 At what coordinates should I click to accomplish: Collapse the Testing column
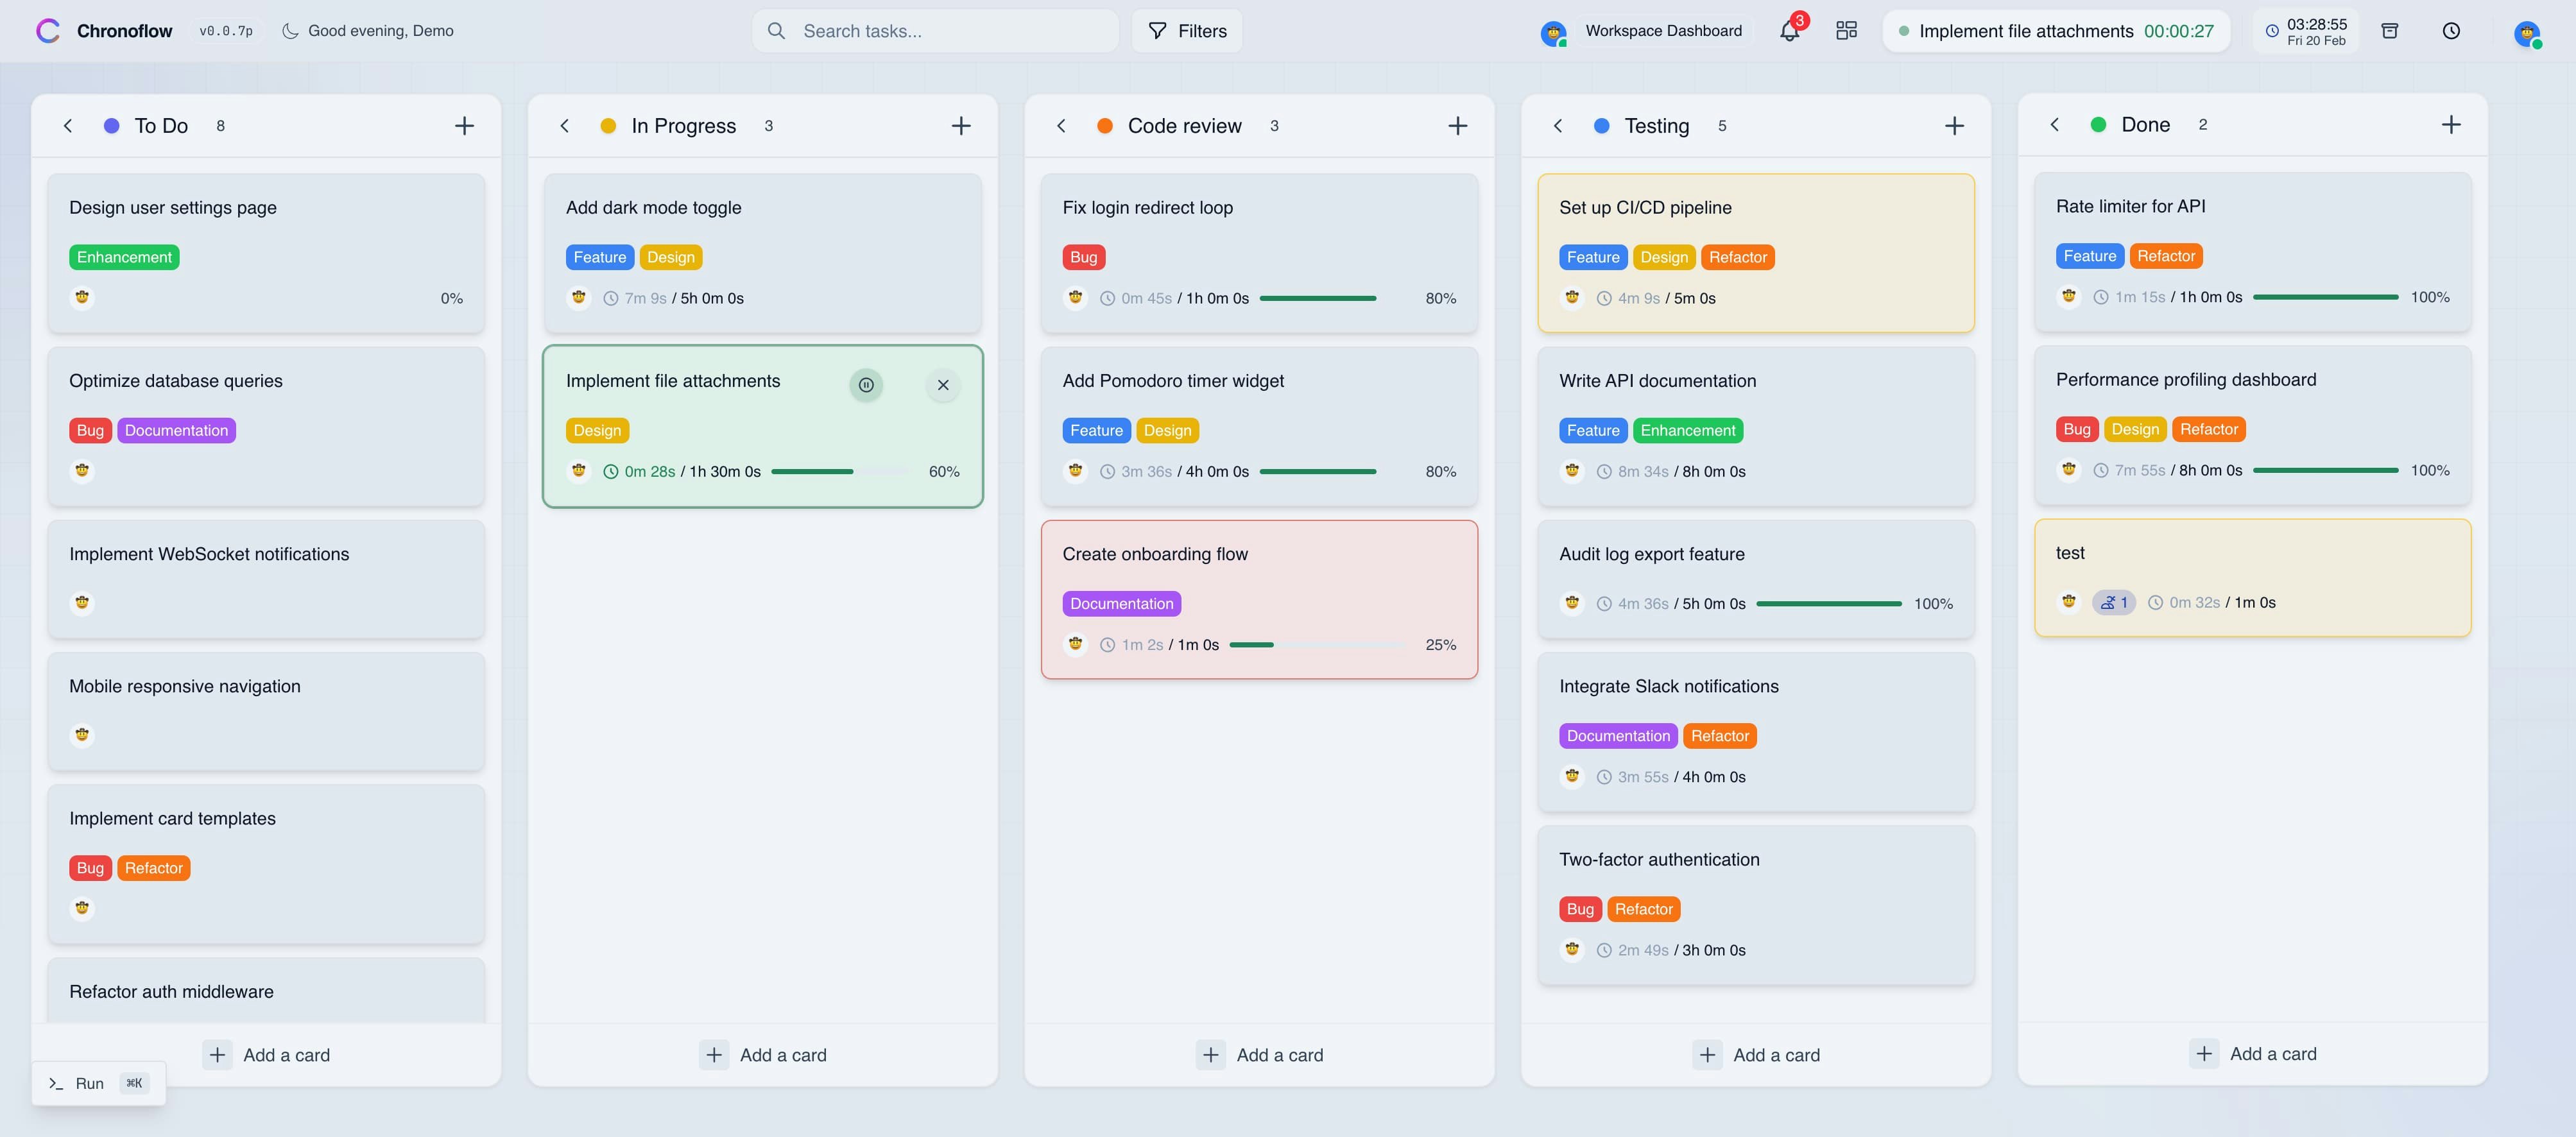click(1558, 126)
